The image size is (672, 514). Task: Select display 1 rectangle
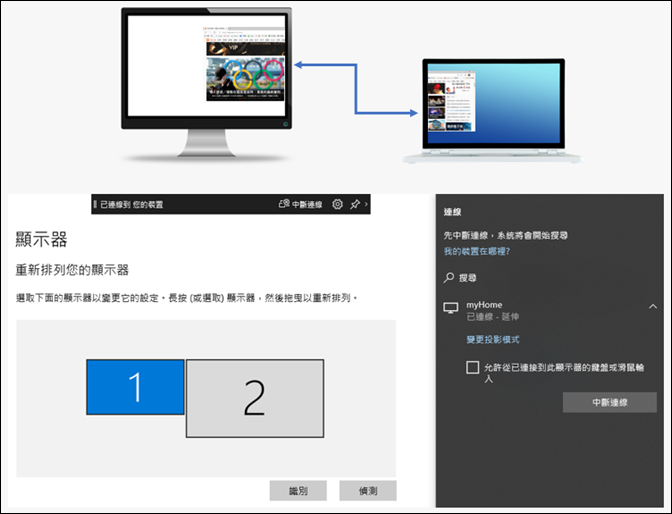(x=135, y=387)
